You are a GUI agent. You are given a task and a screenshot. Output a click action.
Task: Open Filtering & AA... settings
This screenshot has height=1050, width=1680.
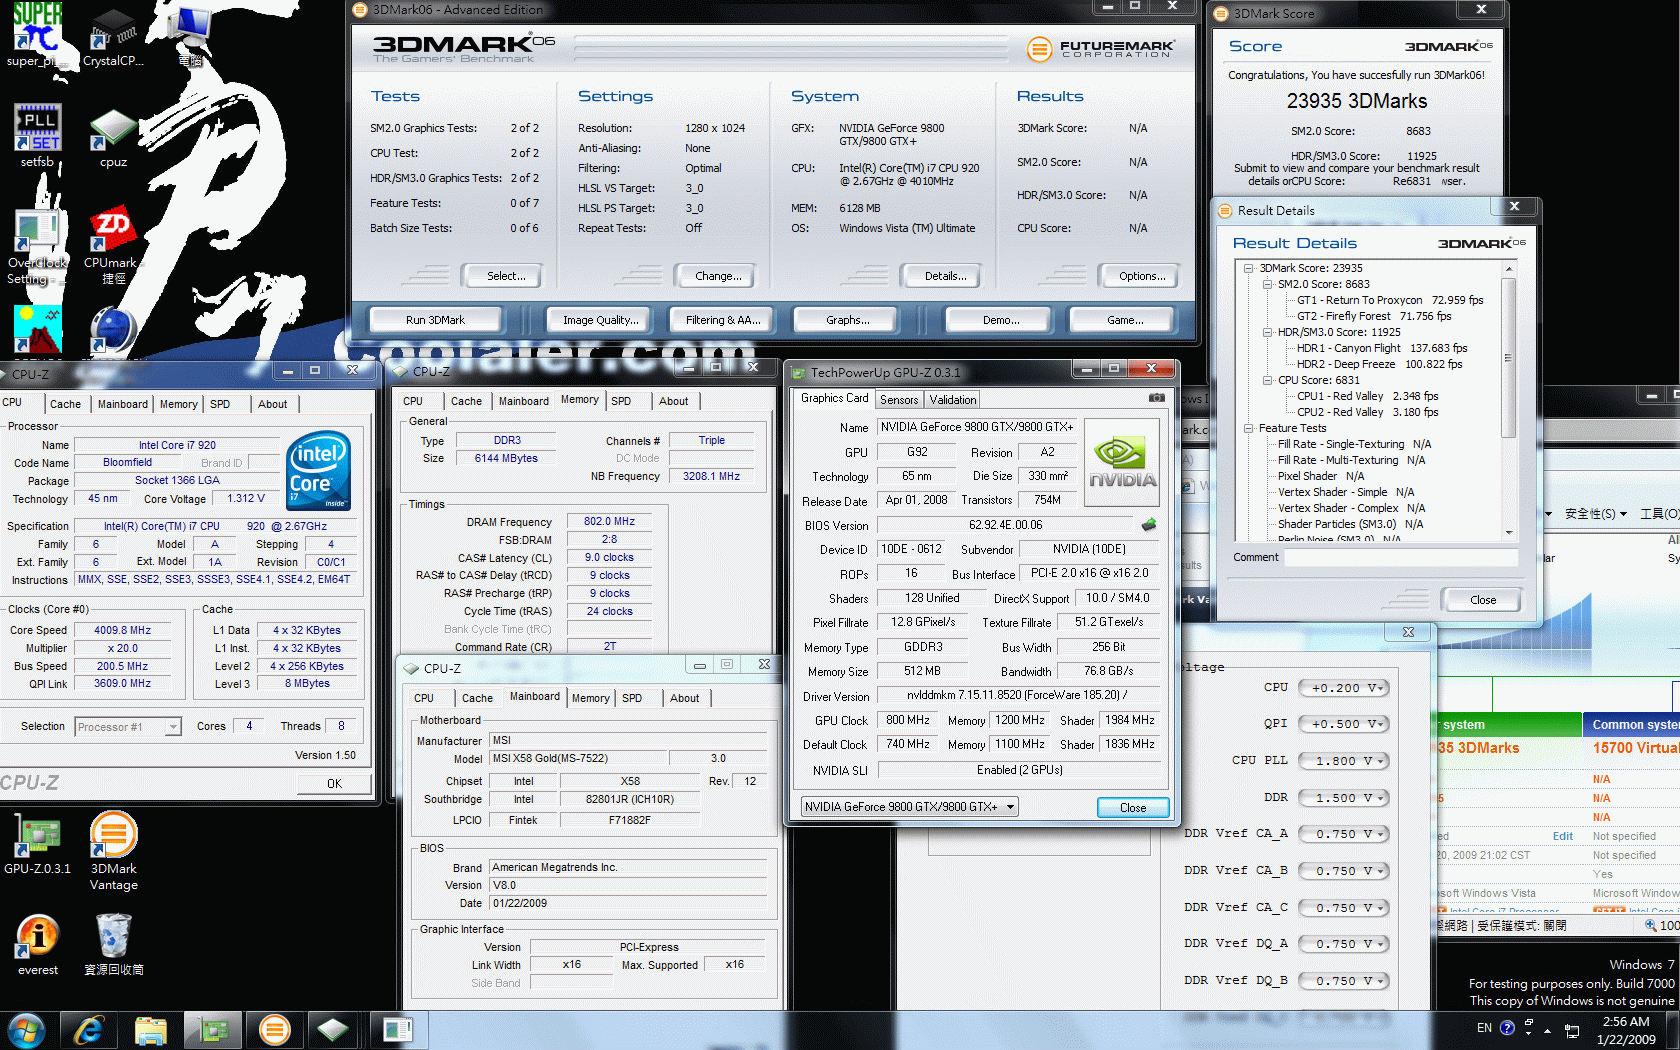click(723, 320)
